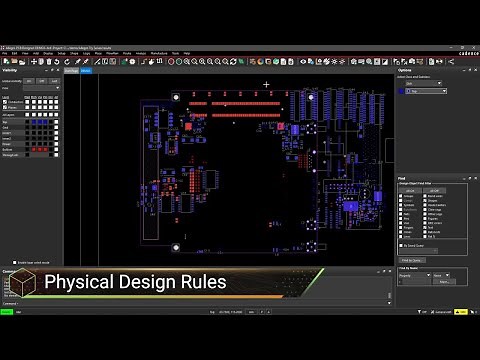The height and width of the screenshot is (360, 480).
Task: Toggle the By Saved Query checkbox
Action: point(401,245)
